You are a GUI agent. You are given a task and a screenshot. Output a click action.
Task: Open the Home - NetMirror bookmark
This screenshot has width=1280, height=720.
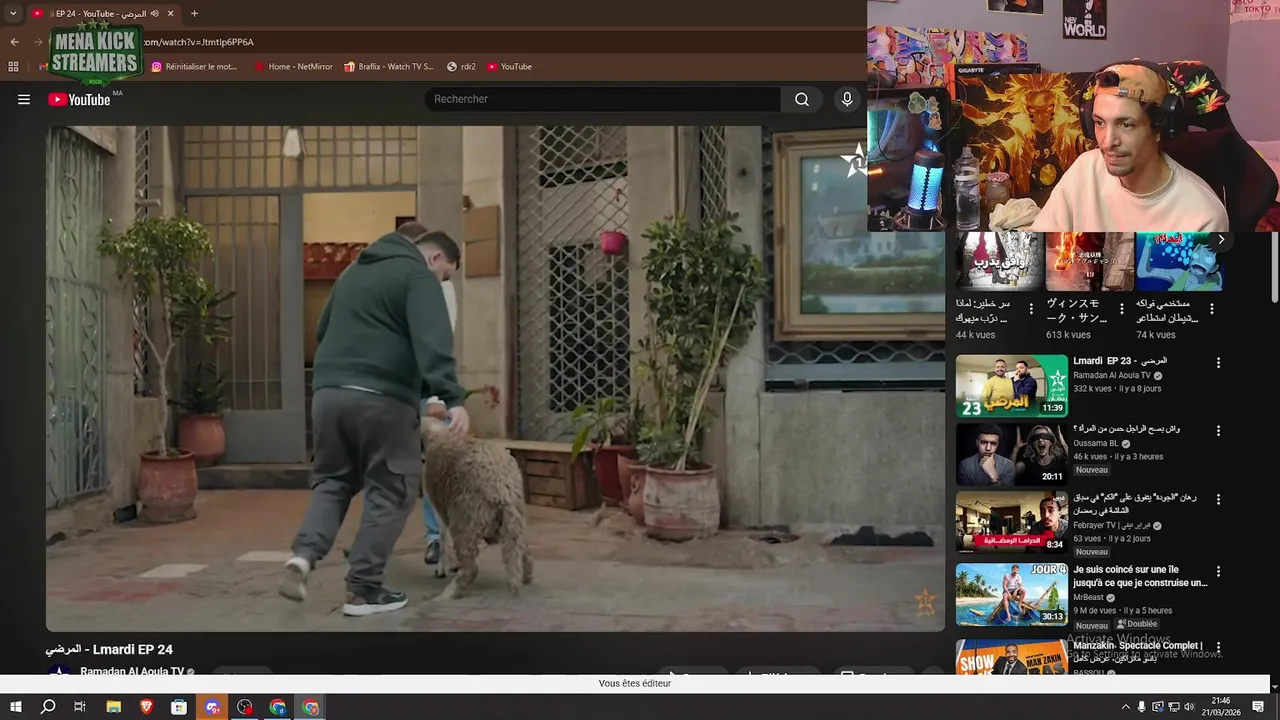click(293, 66)
